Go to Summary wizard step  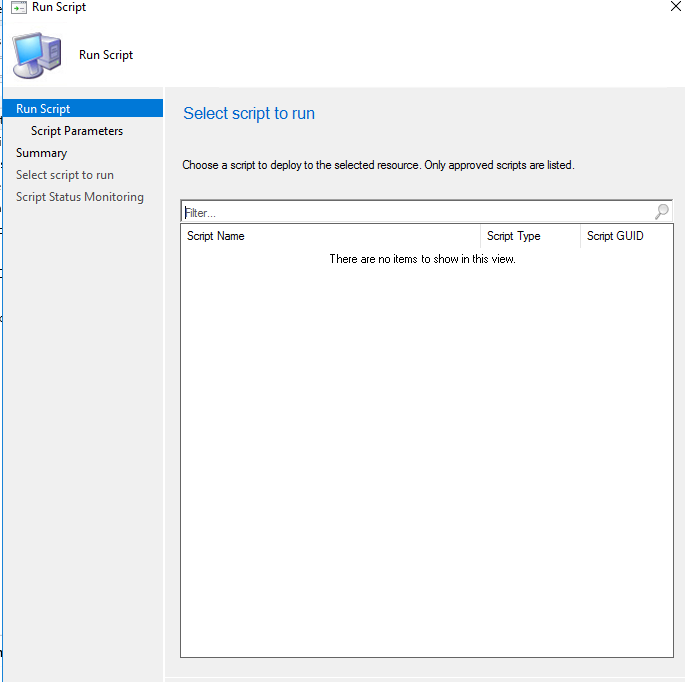(x=42, y=153)
